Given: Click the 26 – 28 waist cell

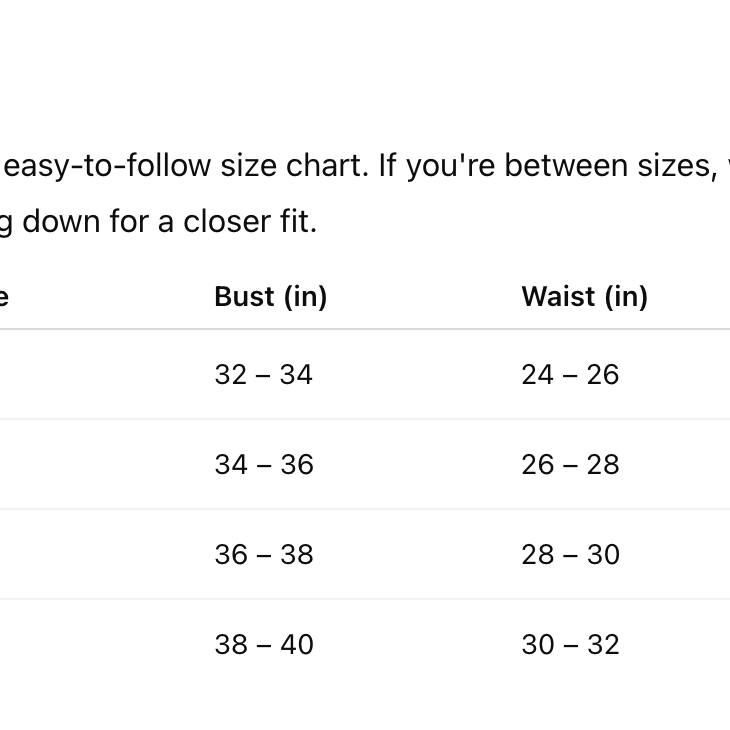Looking at the screenshot, I should click(570, 465).
